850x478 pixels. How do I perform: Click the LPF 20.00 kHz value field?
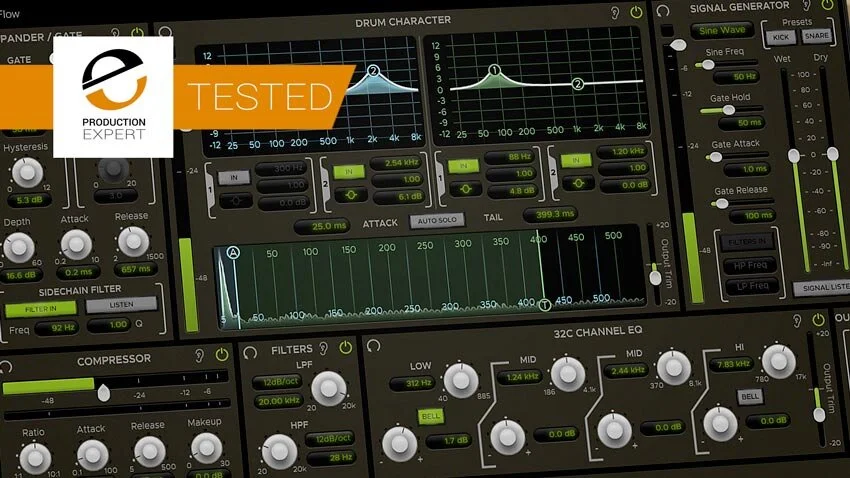coord(278,402)
